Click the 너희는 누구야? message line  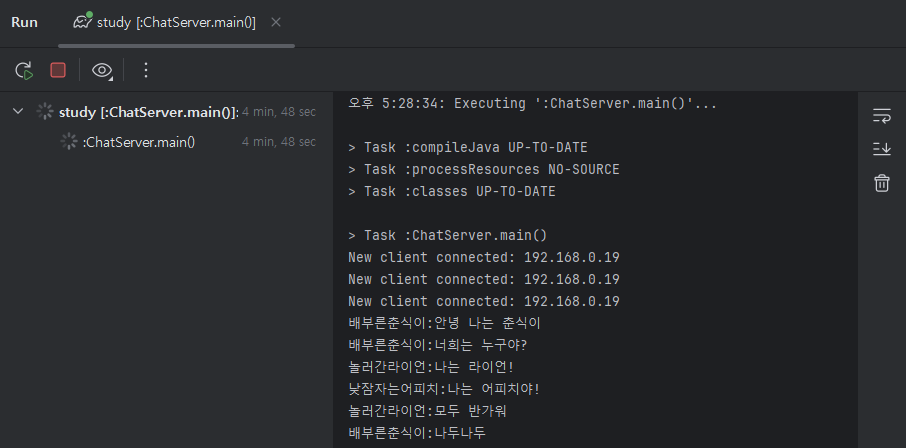pyautogui.click(x=440, y=345)
